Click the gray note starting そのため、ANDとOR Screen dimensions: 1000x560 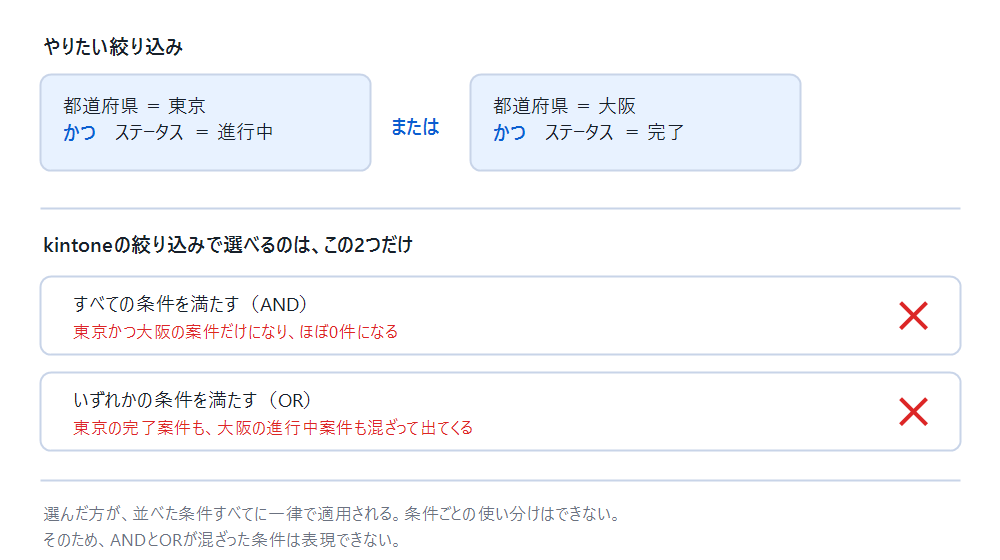(x=222, y=540)
